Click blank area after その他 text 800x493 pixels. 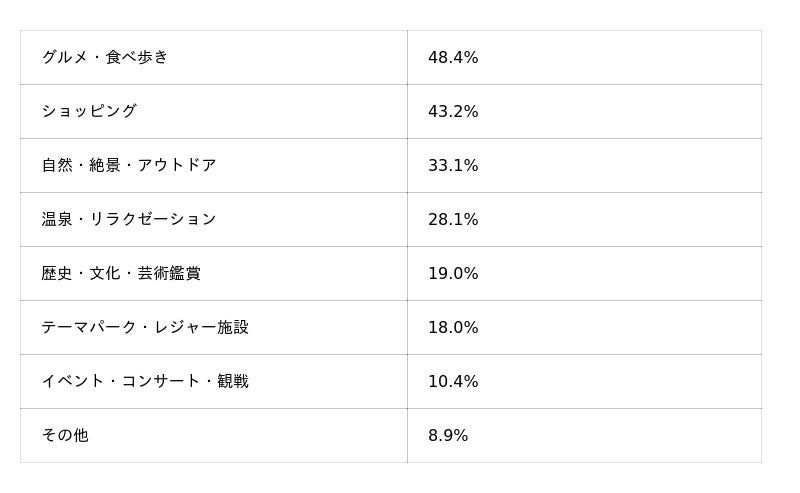(x=250, y=435)
